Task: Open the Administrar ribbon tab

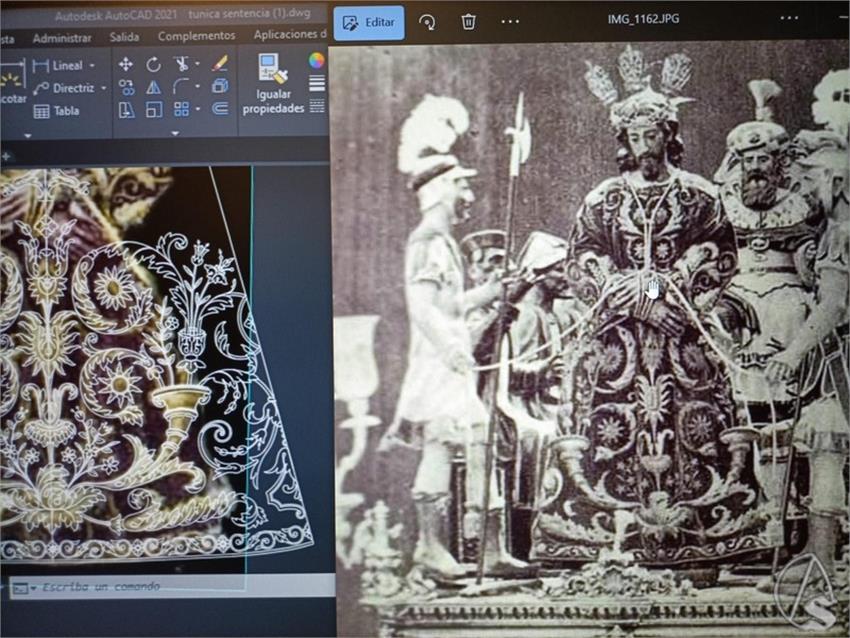Action: pyautogui.click(x=62, y=37)
